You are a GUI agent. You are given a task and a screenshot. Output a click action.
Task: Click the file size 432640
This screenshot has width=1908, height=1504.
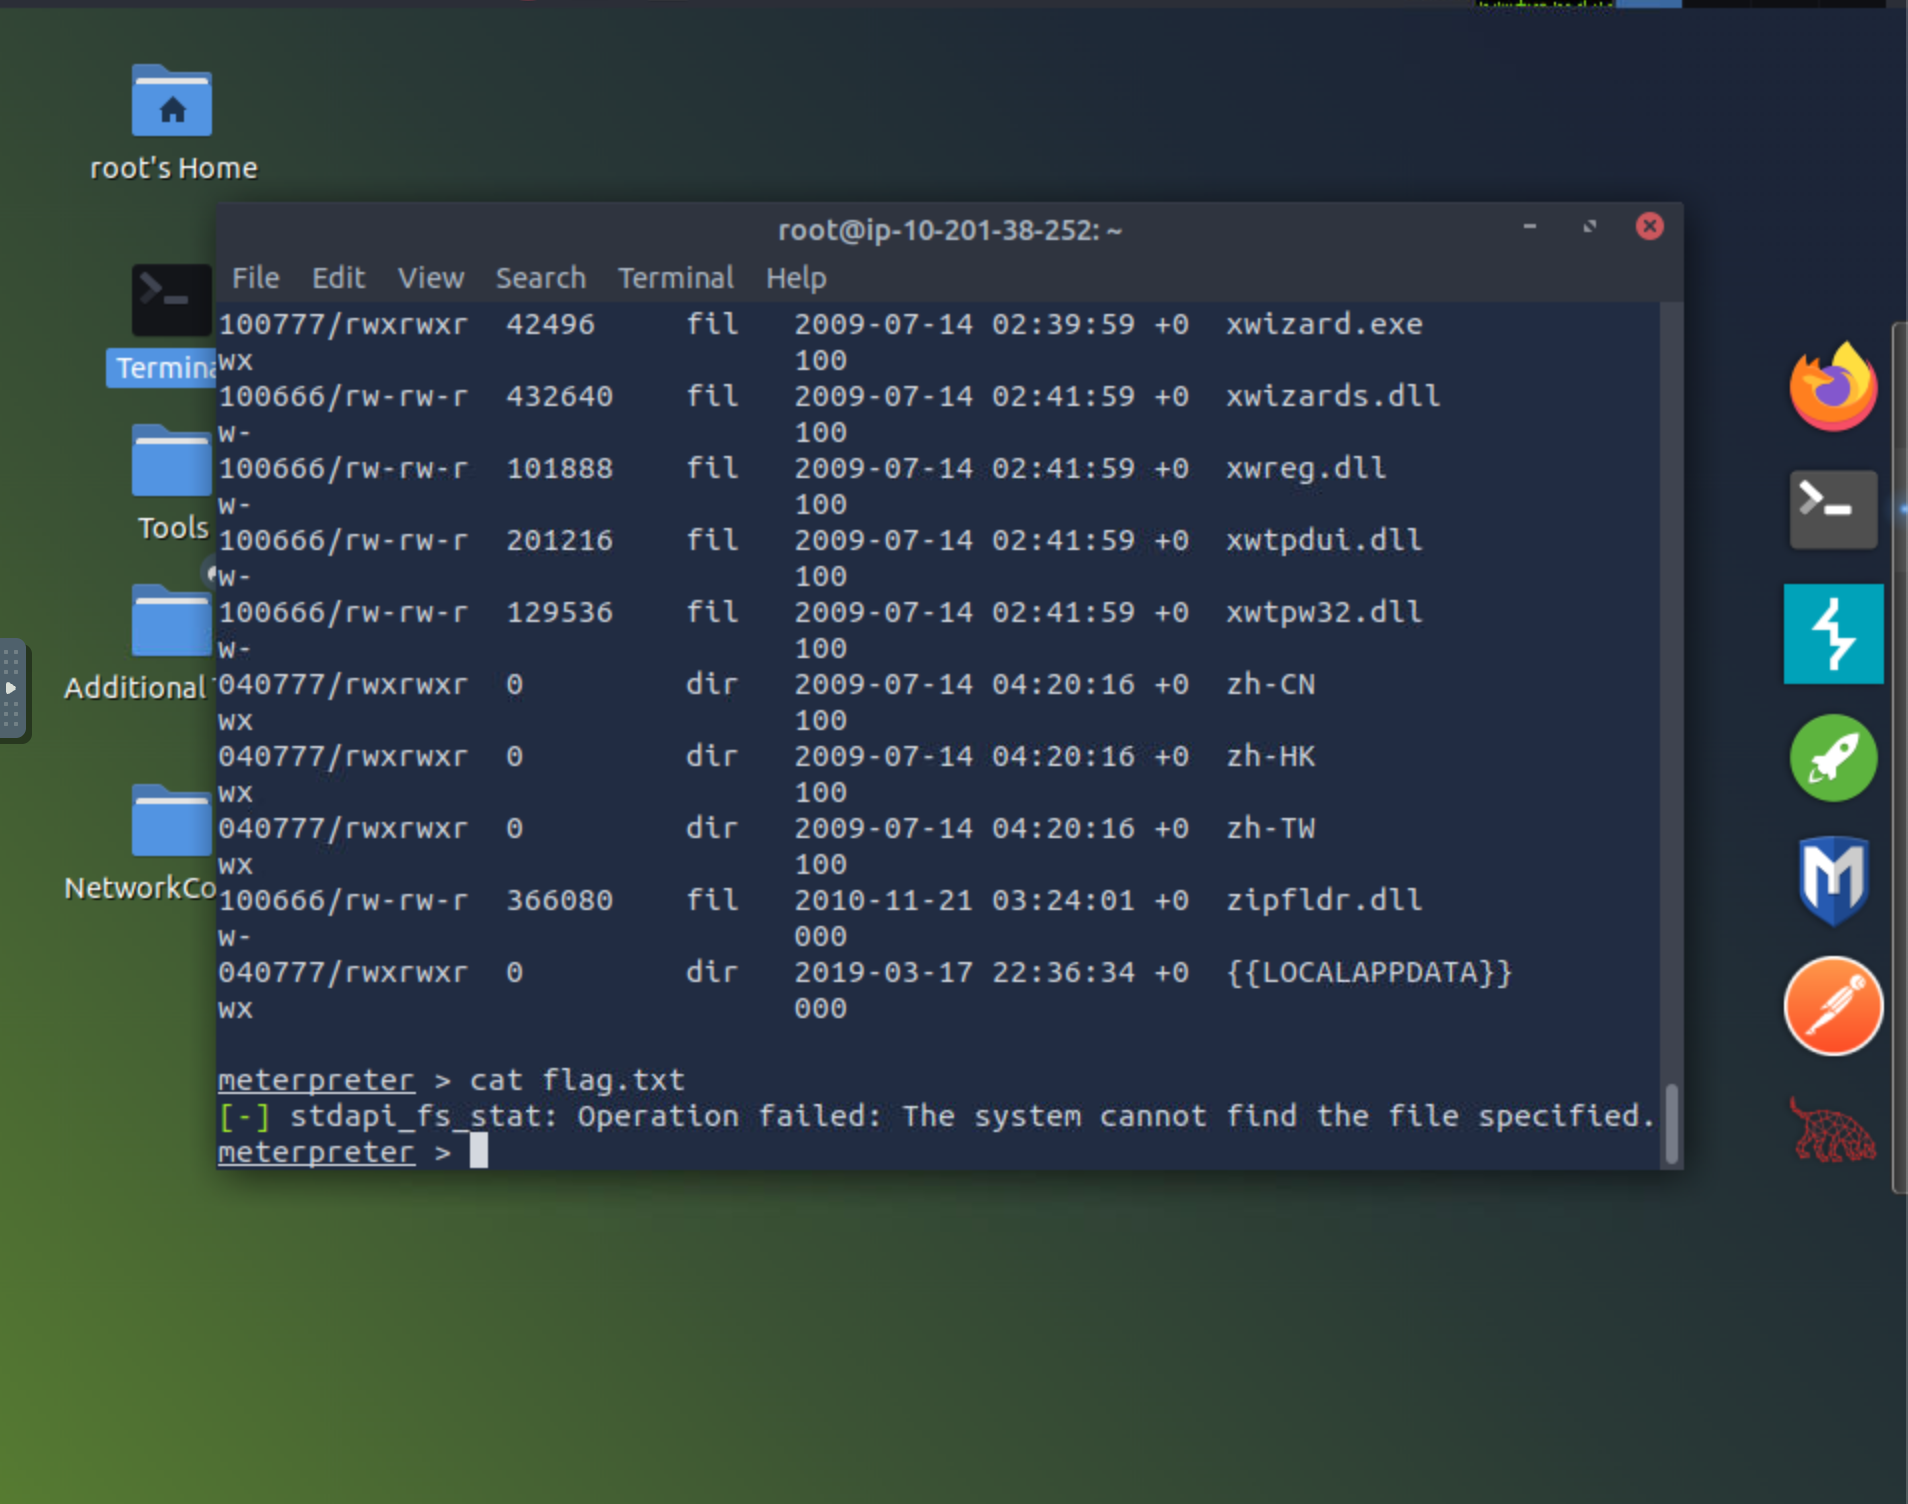559,396
